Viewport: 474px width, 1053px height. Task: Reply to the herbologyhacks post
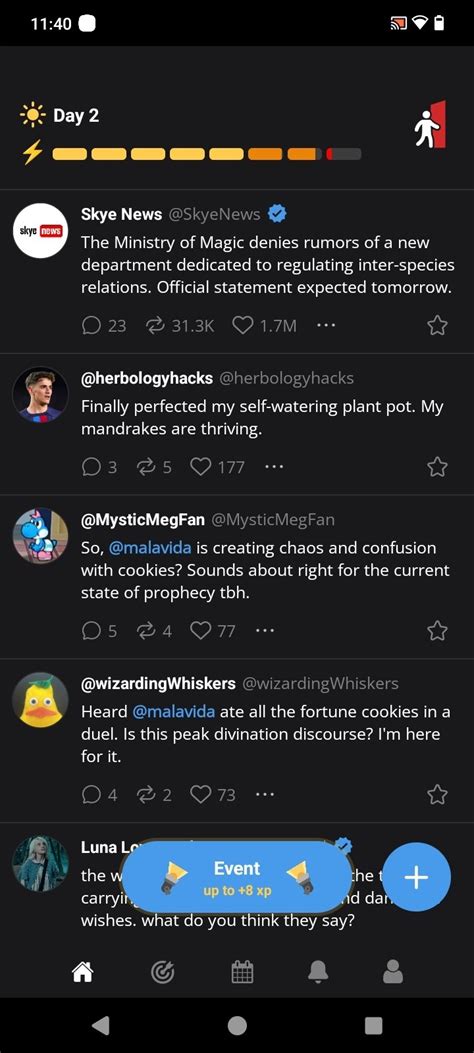click(x=99, y=467)
